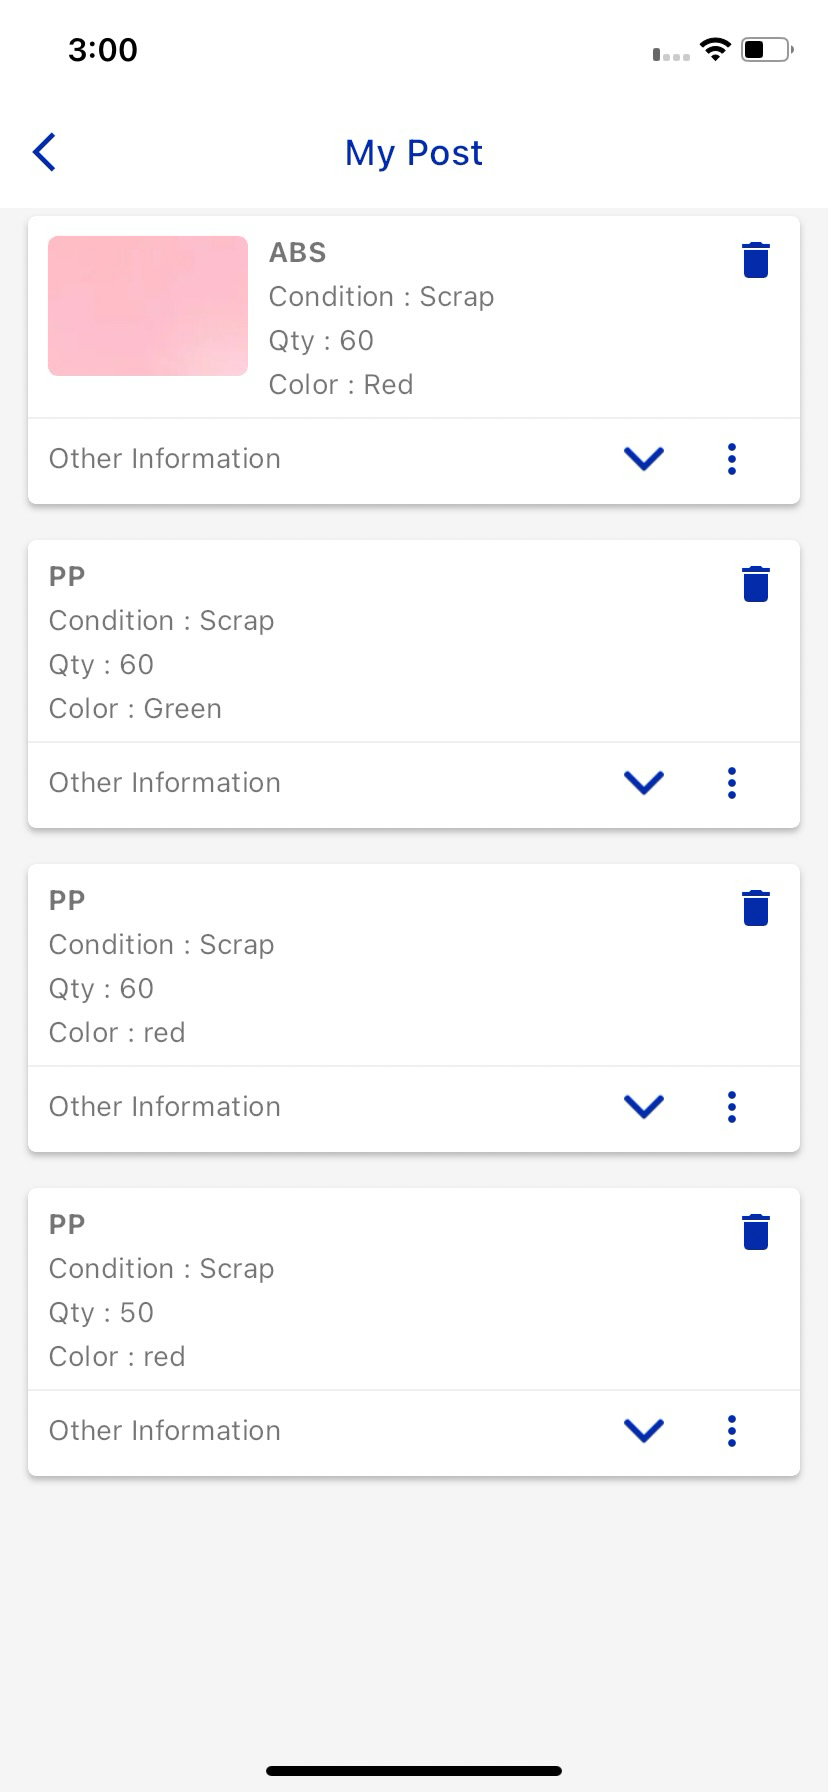
Task: Delete the PP Green post
Action: [756, 584]
